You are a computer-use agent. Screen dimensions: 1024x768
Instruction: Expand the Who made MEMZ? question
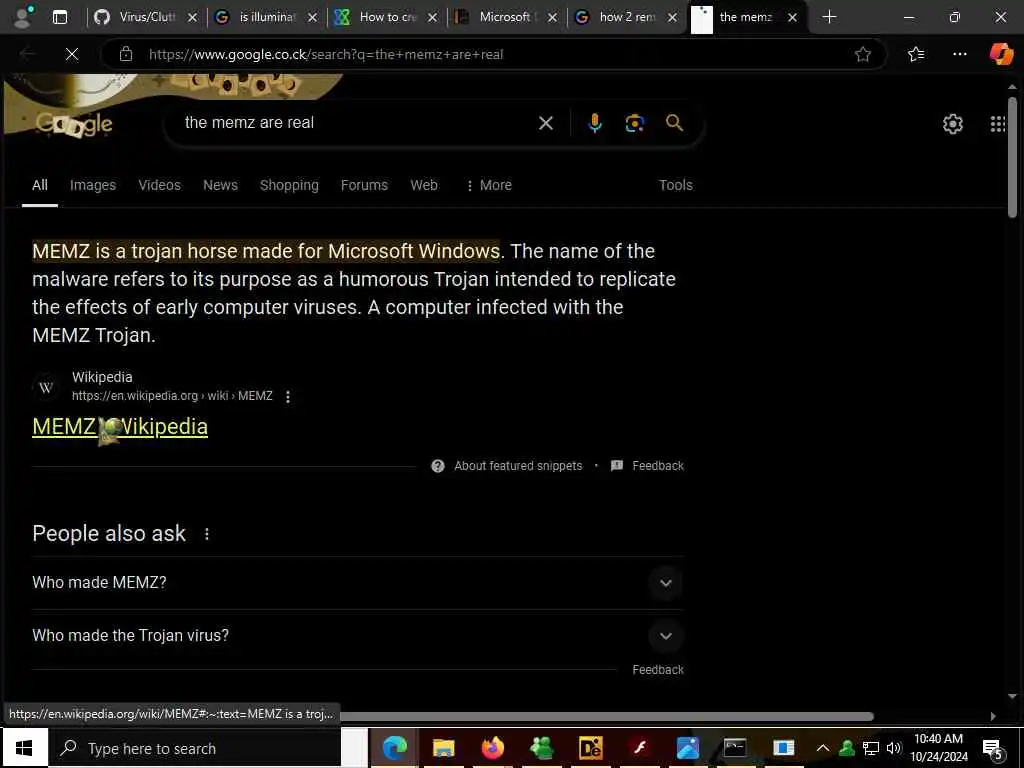point(358,583)
